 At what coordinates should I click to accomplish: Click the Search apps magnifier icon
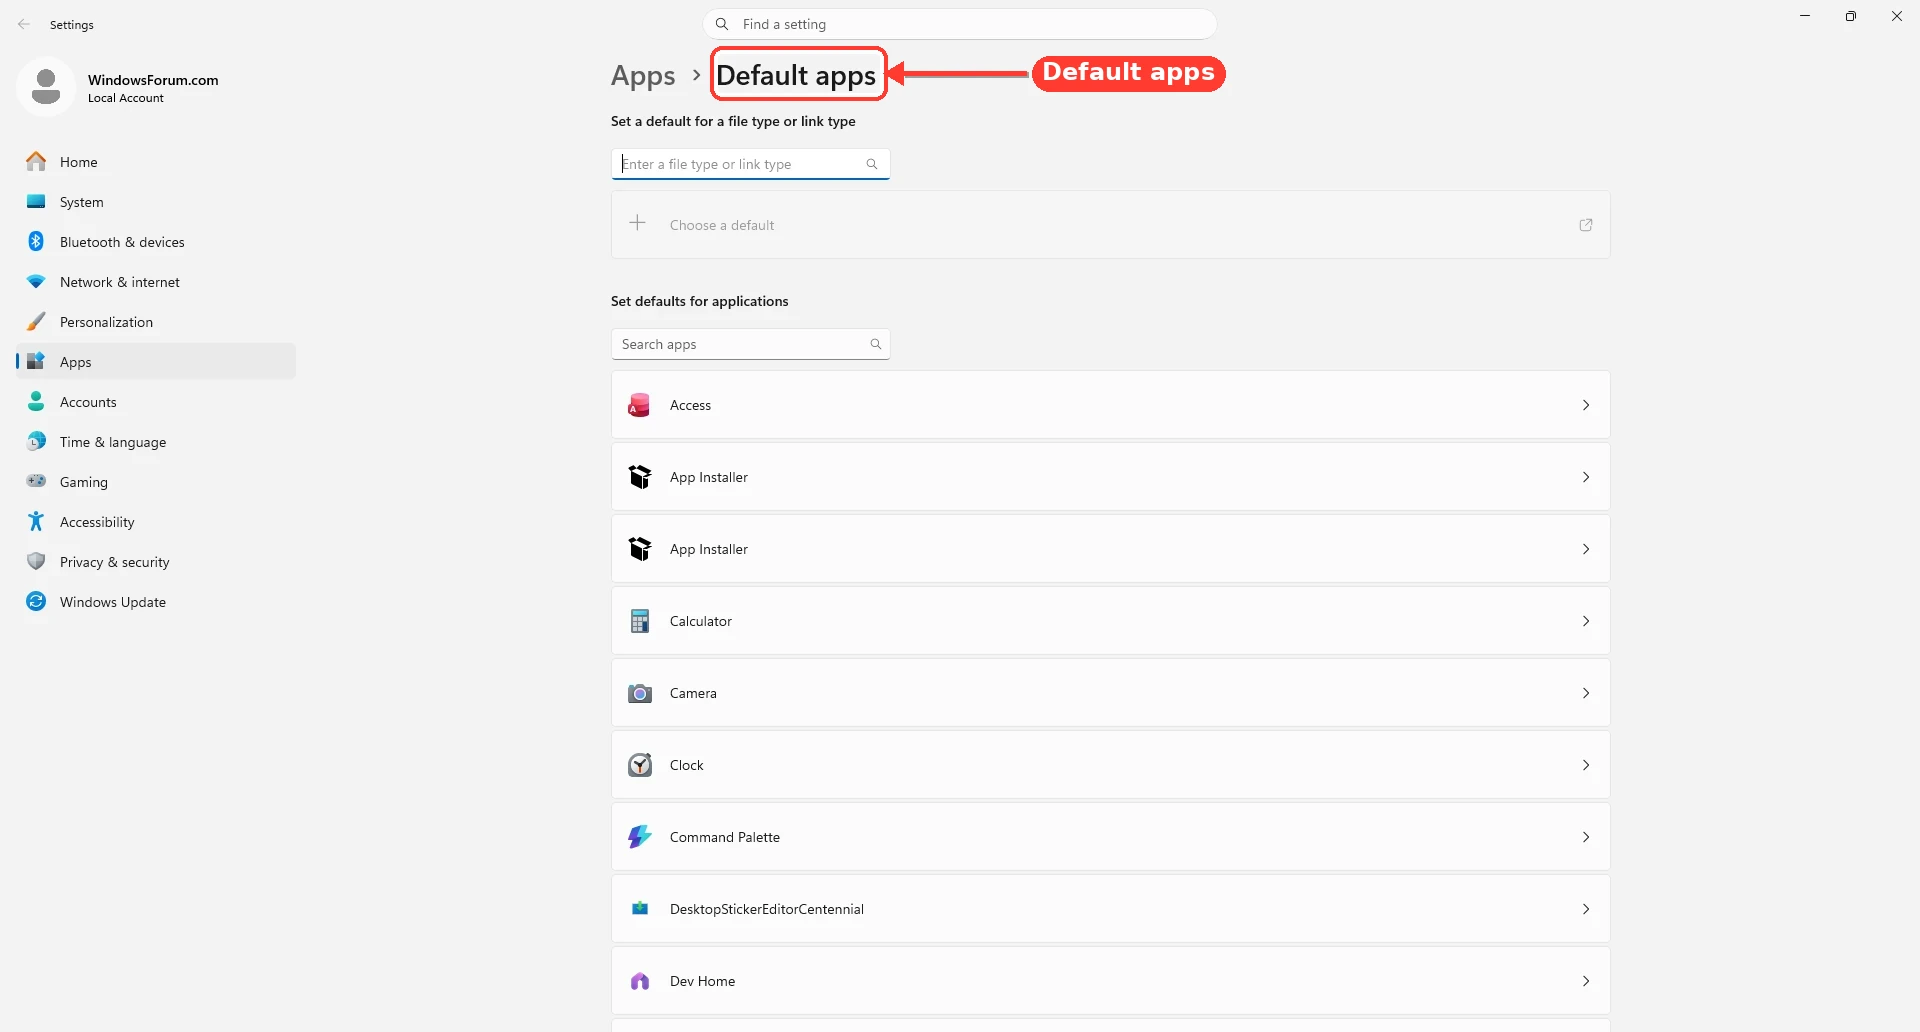(876, 344)
